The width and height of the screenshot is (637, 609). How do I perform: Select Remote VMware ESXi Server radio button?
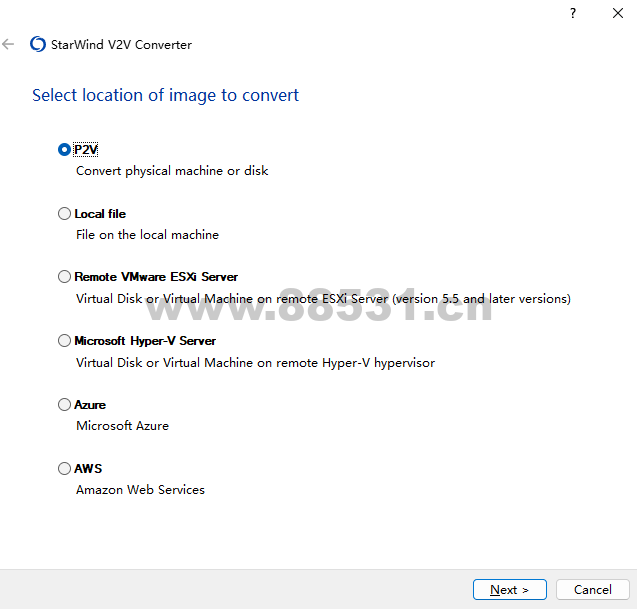coord(65,277)
